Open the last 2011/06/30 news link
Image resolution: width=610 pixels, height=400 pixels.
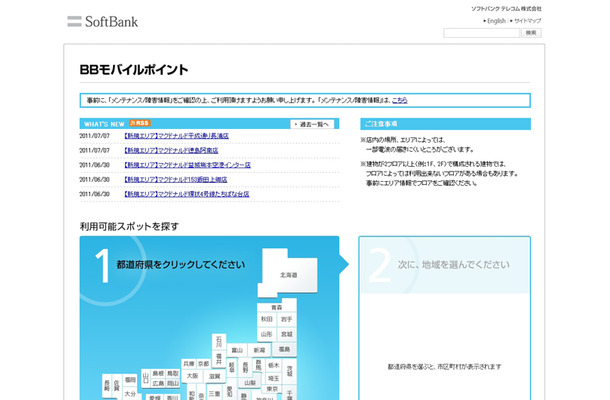[187, 194]
